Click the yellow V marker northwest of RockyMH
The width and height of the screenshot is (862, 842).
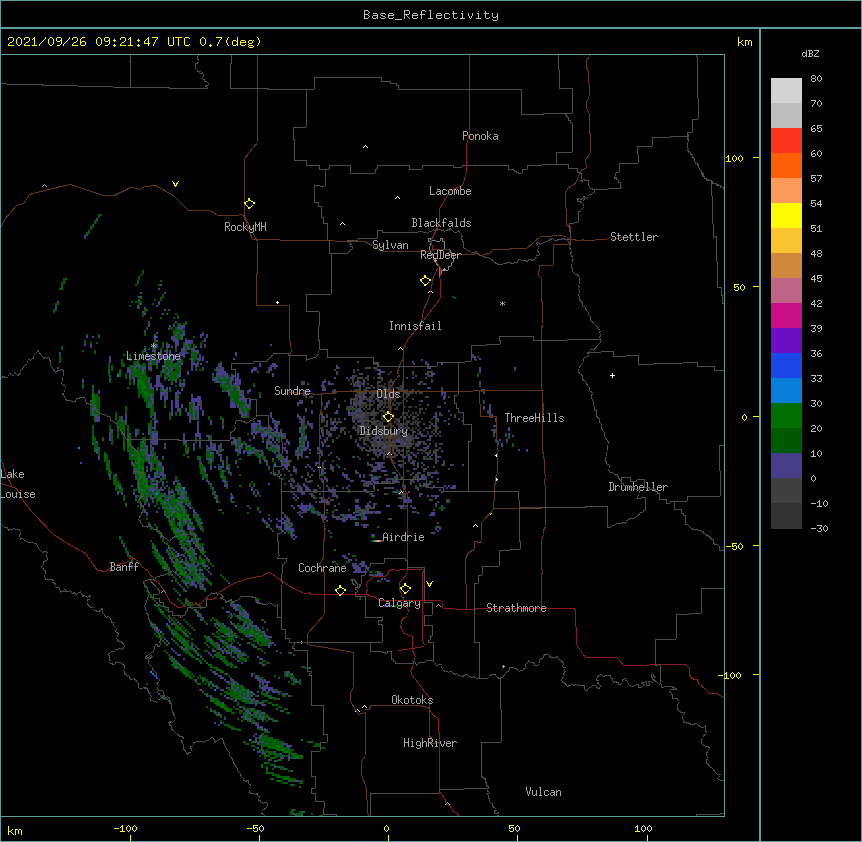pos(175,184)
